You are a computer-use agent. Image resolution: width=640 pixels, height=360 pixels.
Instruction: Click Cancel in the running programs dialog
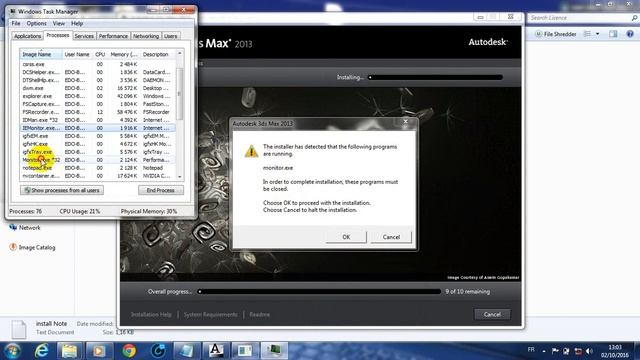coord(391,237)
